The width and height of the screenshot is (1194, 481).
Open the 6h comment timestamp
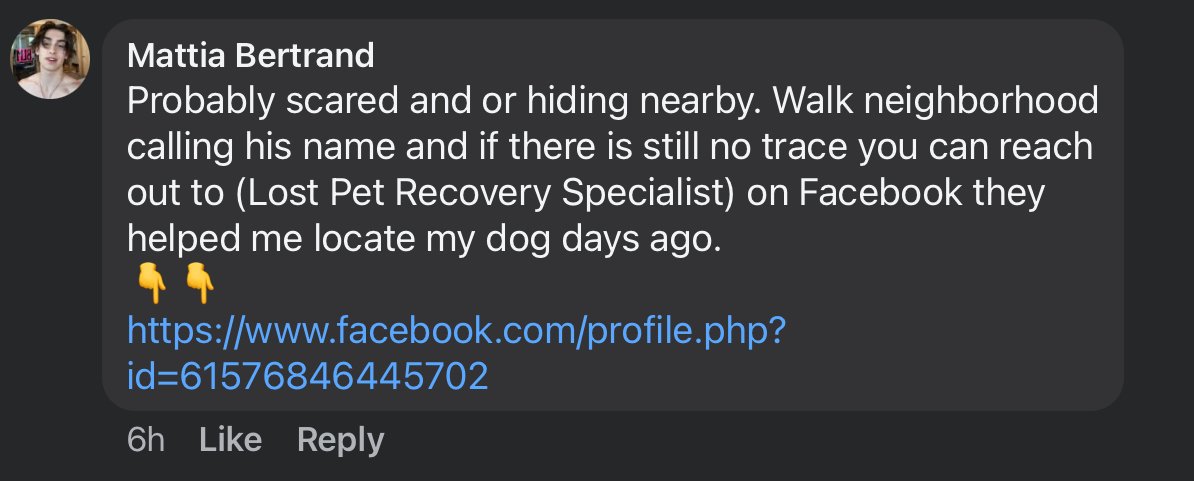point(145,440)
